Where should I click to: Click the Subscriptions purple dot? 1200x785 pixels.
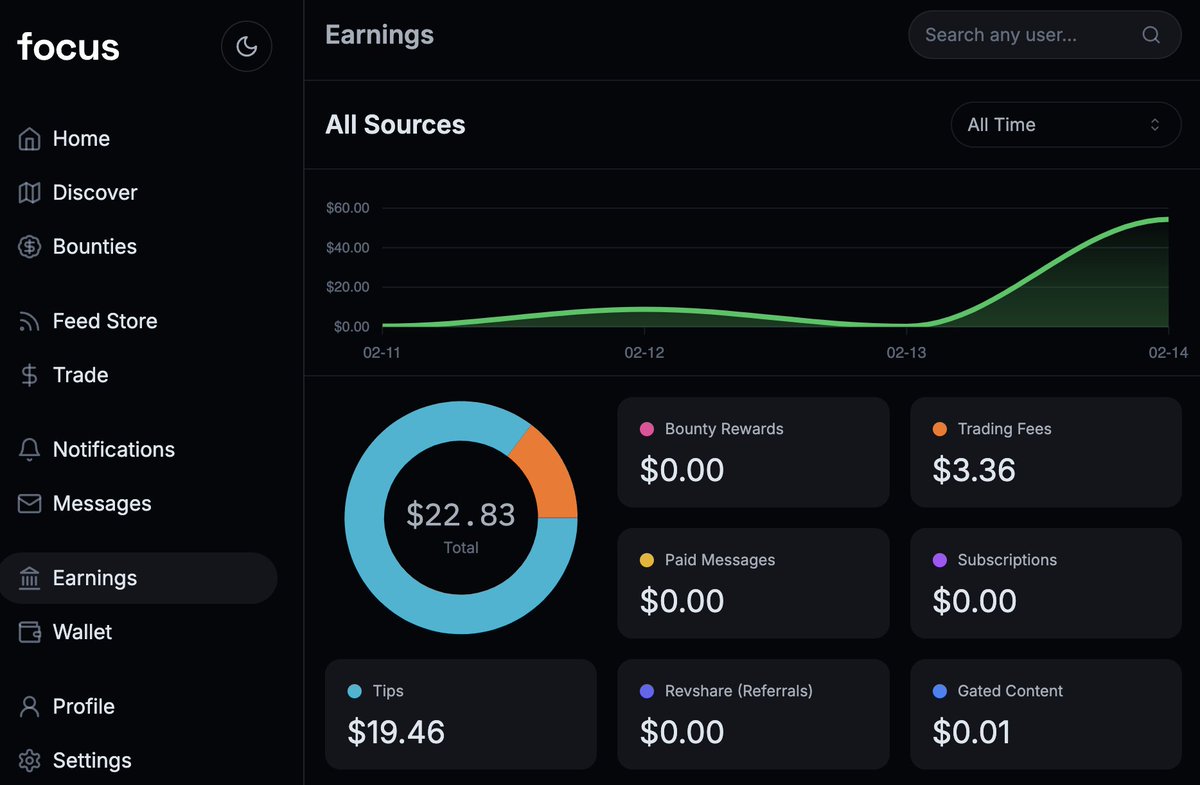tap(939, 560)
